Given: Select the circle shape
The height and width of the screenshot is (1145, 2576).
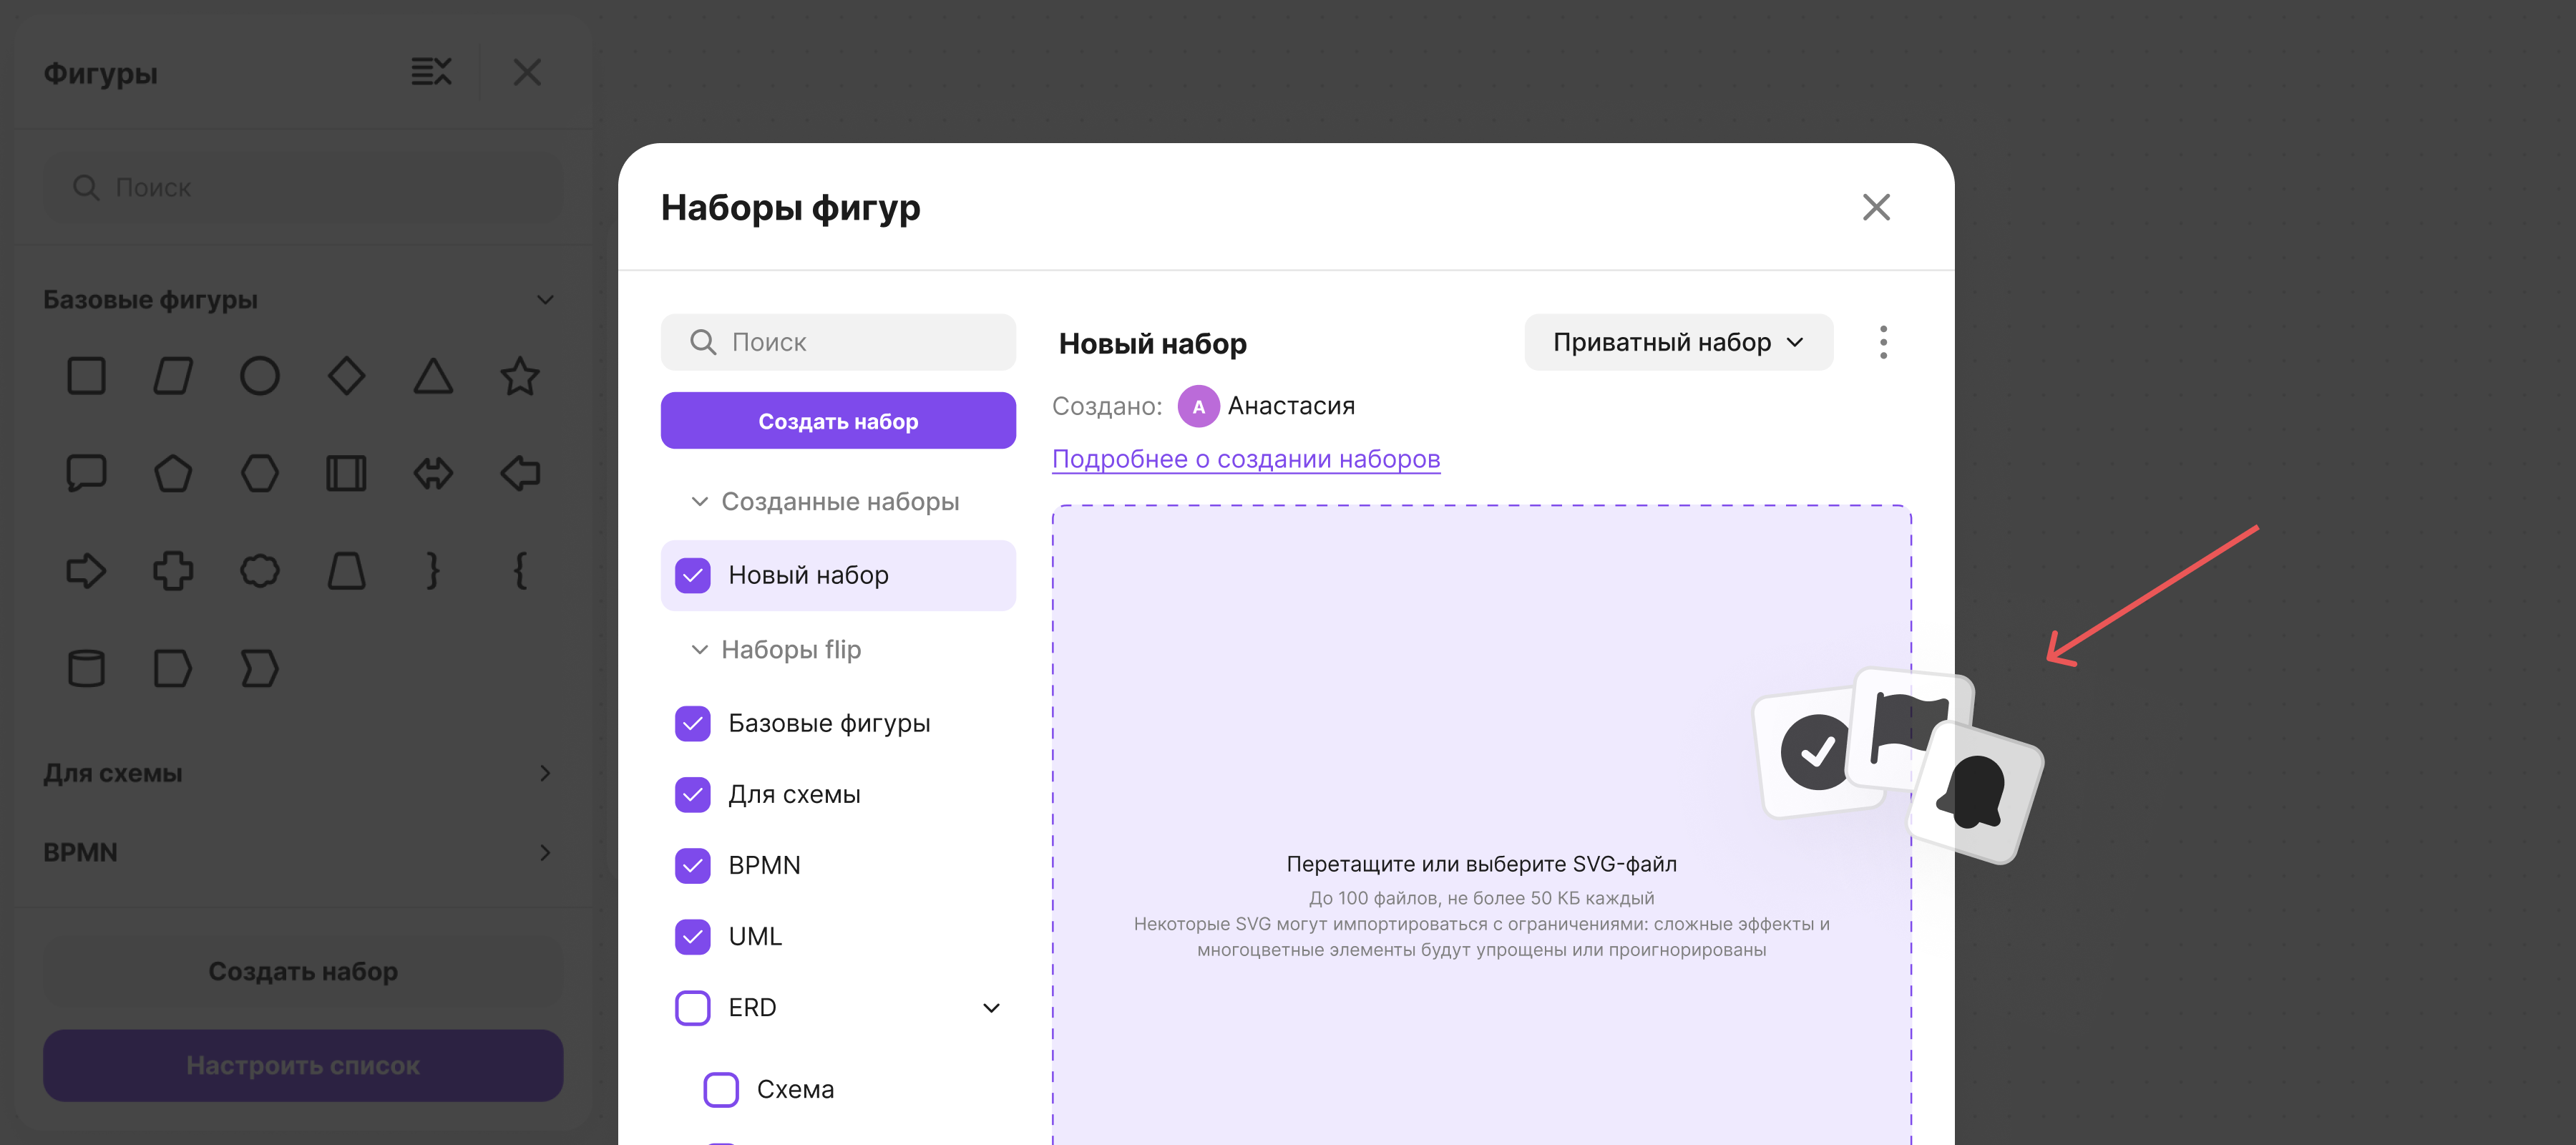Looking at the screenshot, I should 260,376.
